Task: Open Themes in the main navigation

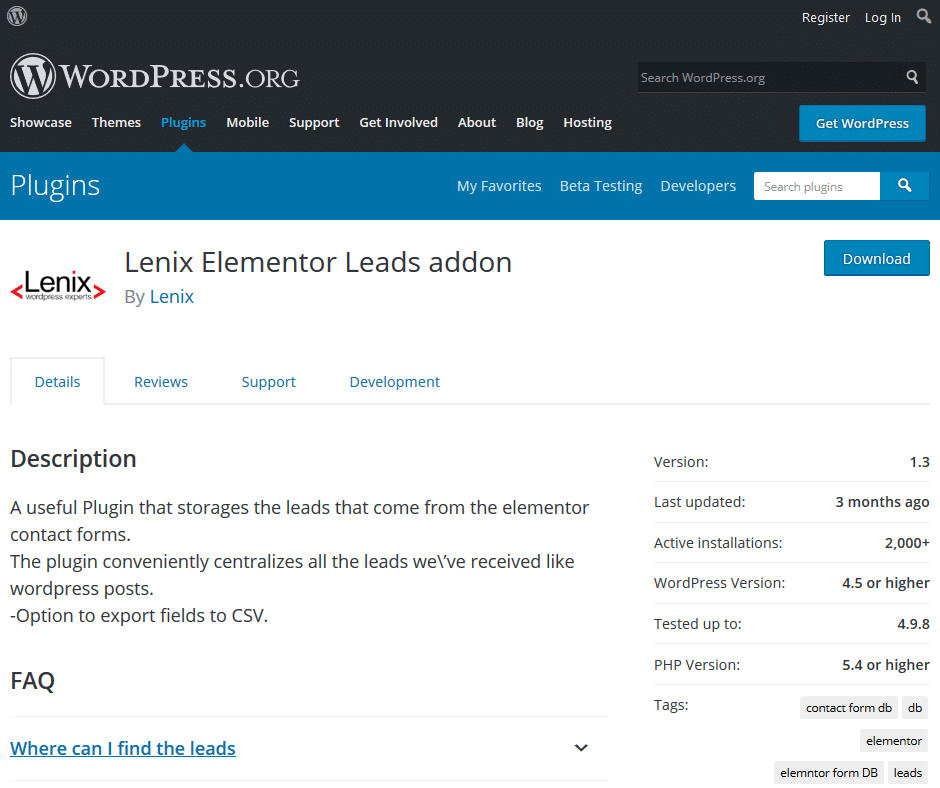Action: coord(116,122)
